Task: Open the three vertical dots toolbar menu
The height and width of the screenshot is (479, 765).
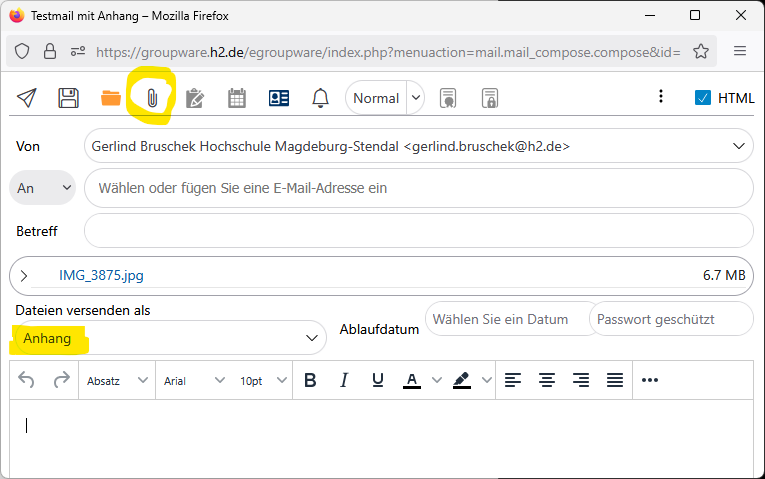Action: tap(660, 97)
